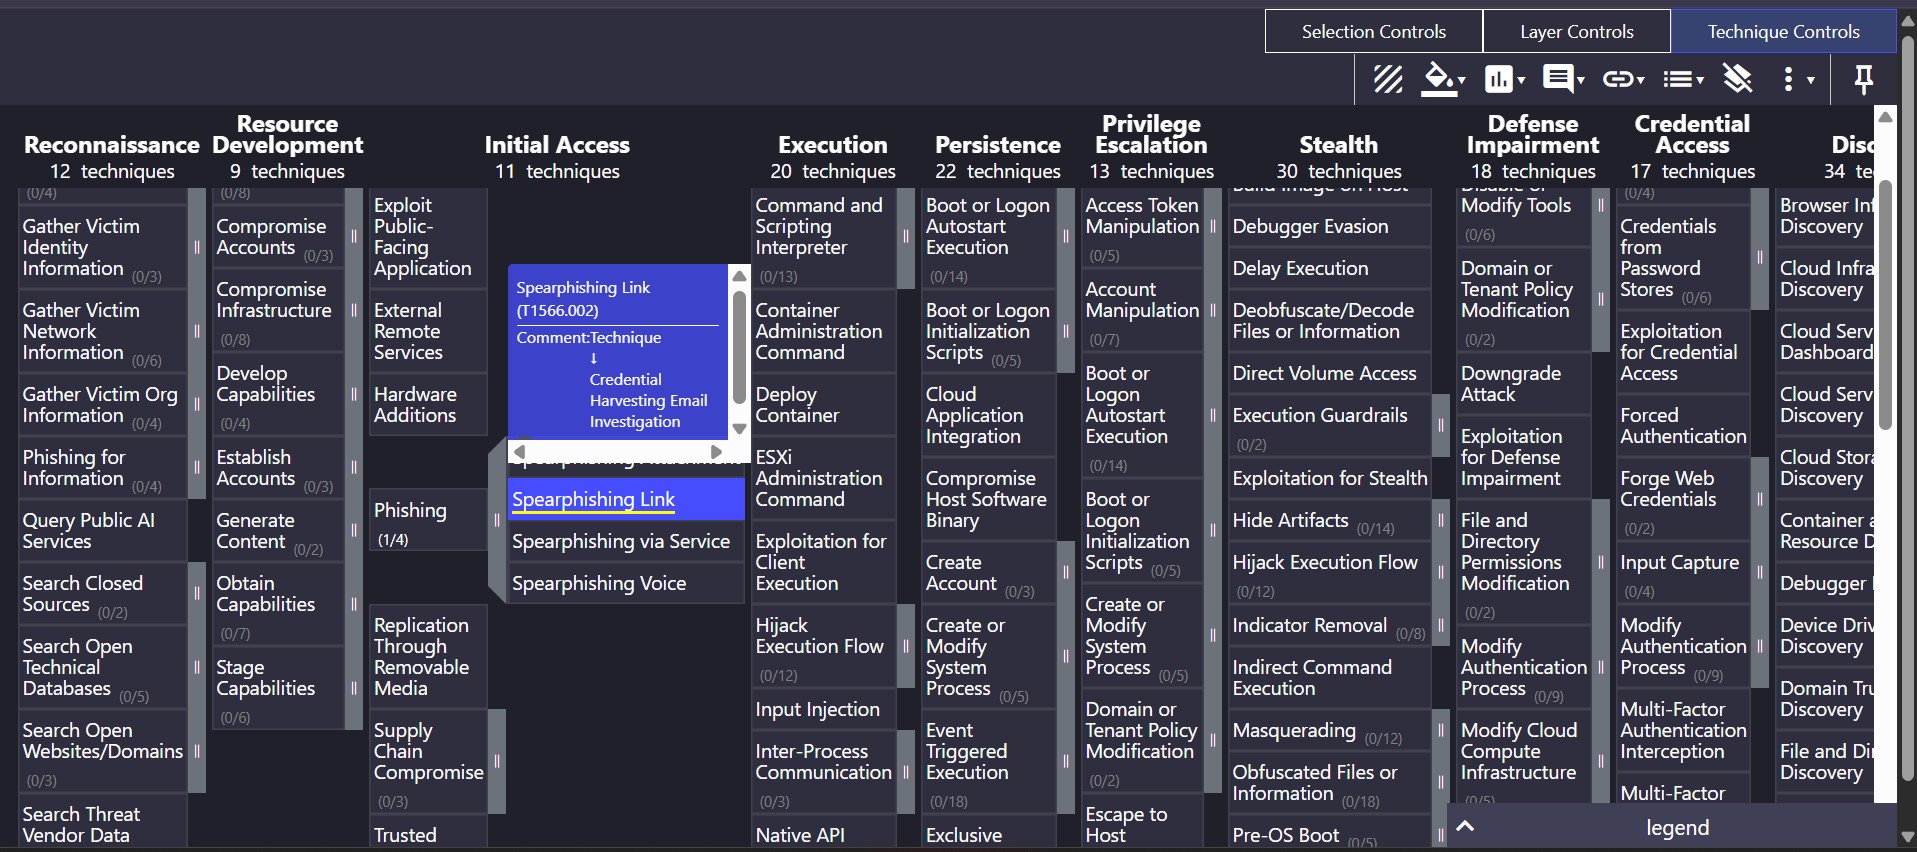The image size is (1917, 852).
Task: Click the Credential Access tactic header
Action: coord(1692,134)
